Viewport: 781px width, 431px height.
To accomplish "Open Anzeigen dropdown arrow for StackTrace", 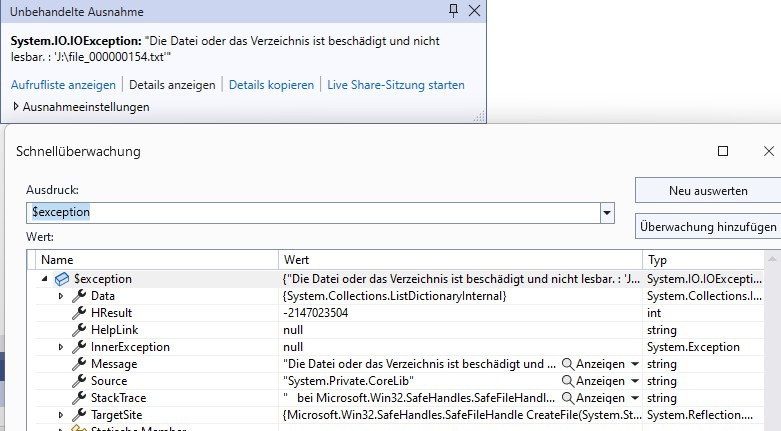I will (634, 398).
